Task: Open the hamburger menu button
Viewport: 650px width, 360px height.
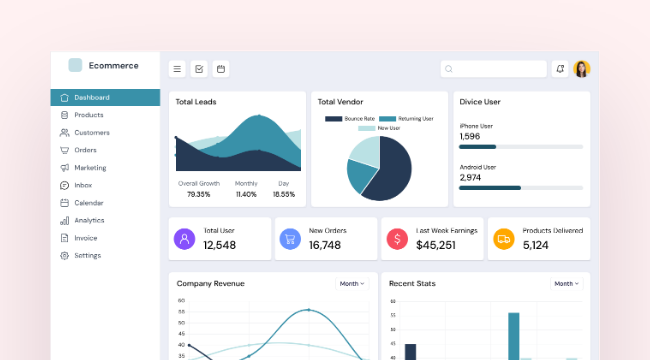Action: point(177,69)
